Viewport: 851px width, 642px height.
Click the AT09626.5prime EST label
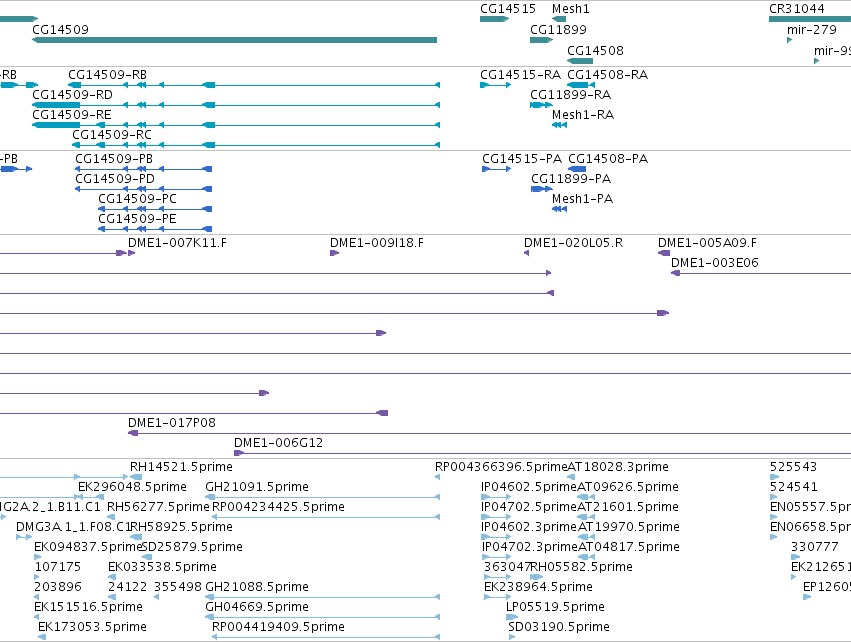point(628,487)
